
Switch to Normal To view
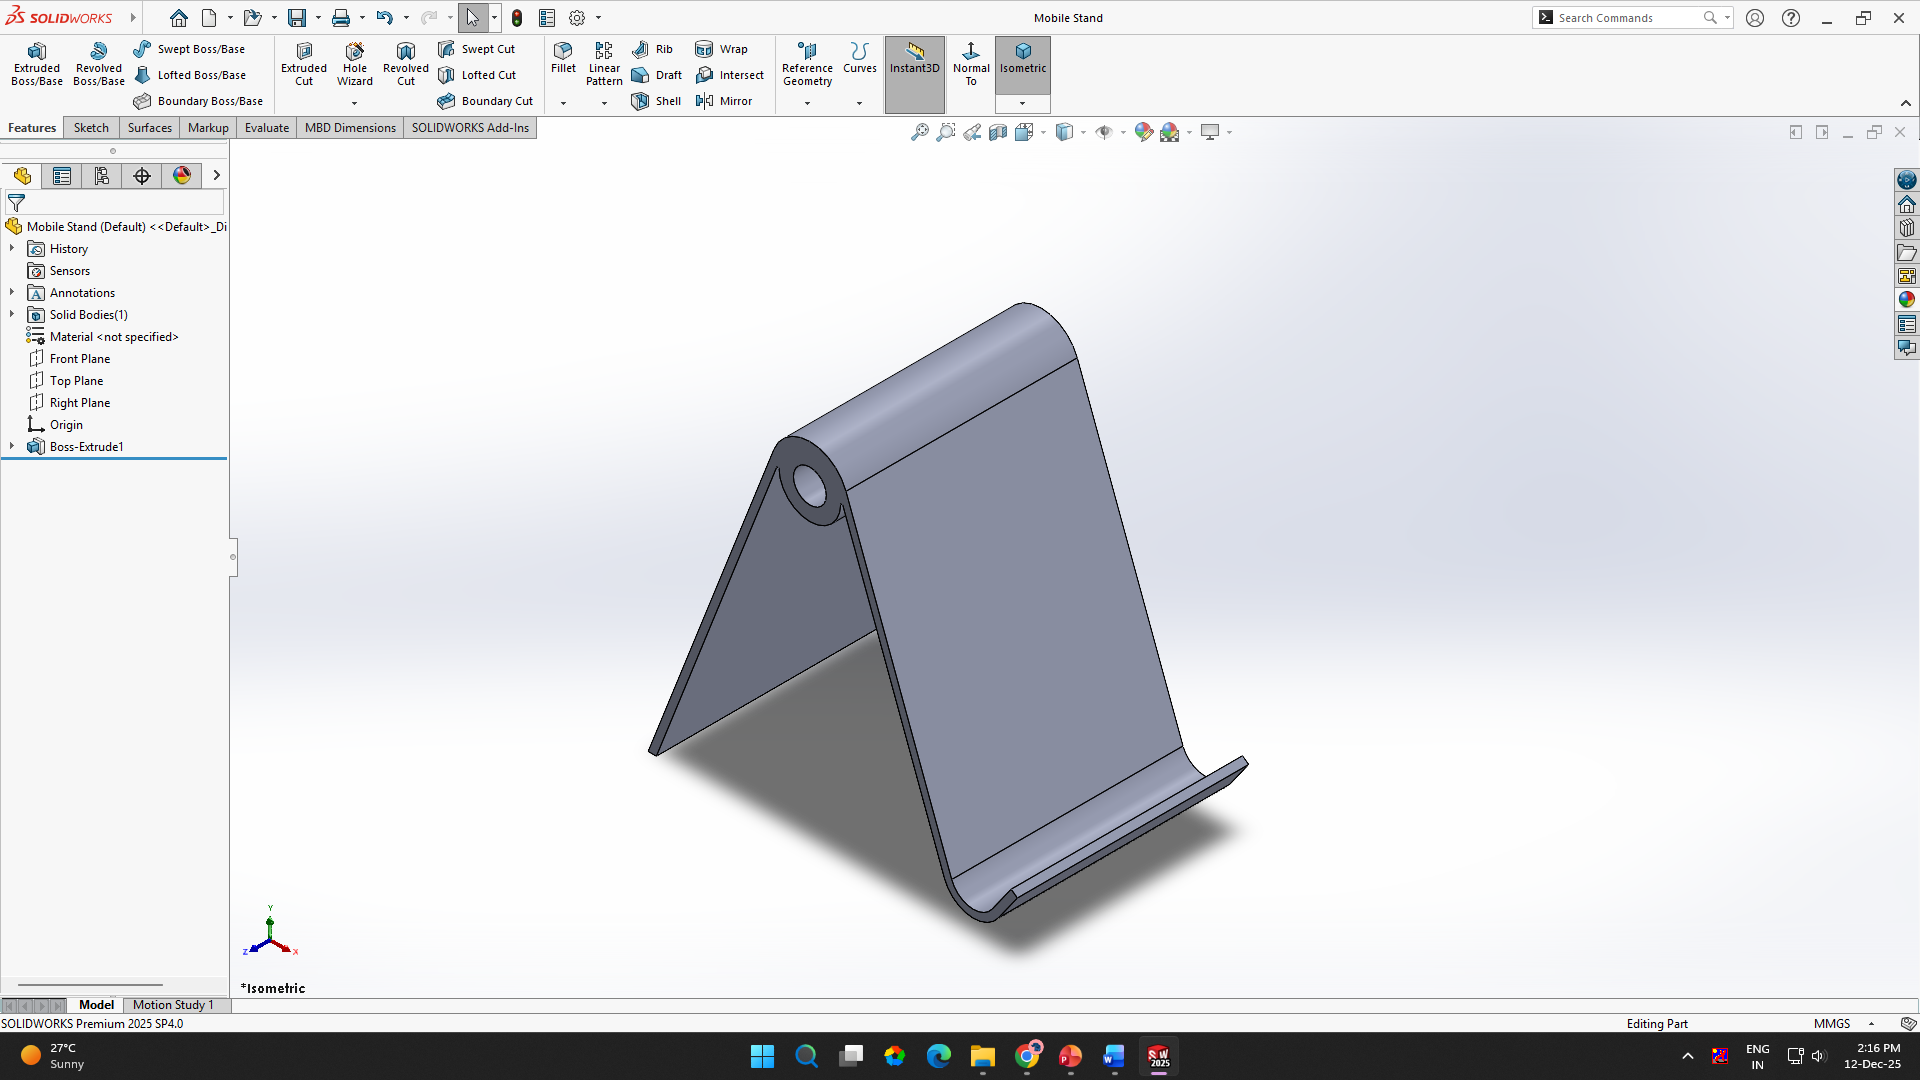point(971,64)
